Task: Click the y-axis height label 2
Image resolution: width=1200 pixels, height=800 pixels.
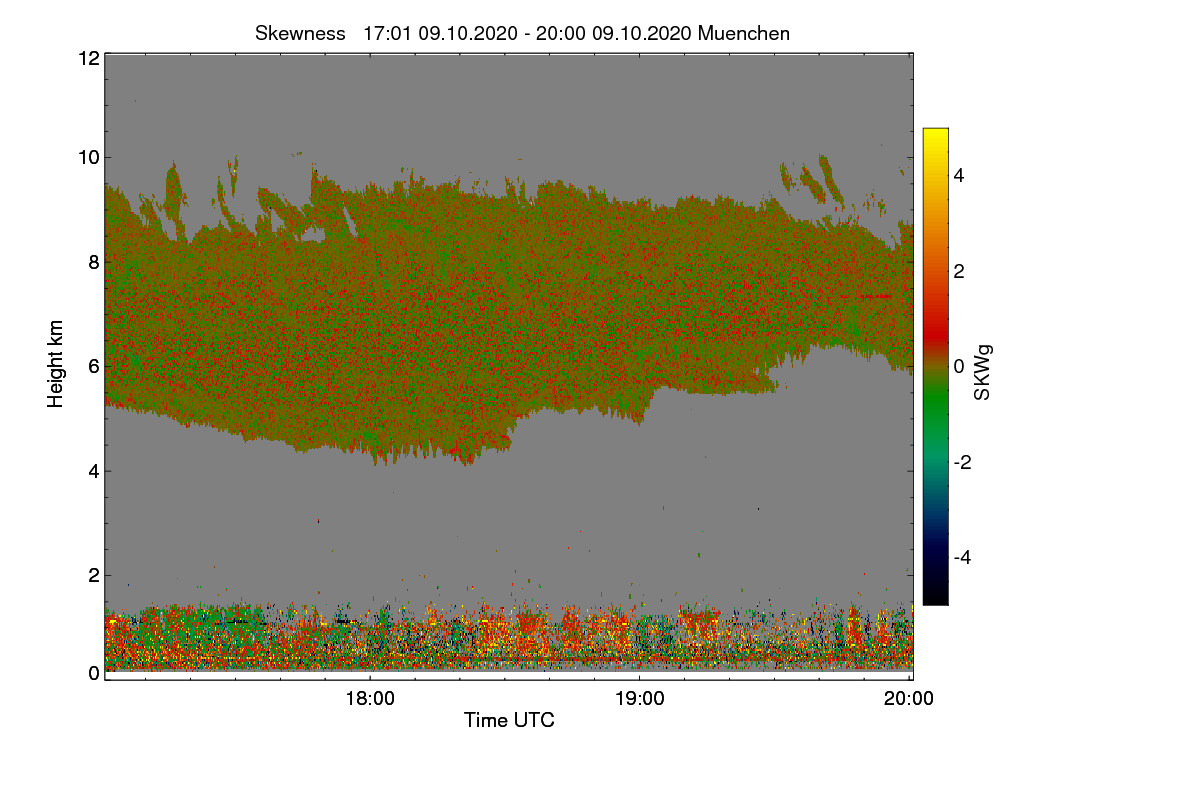Action: point(92,575)
